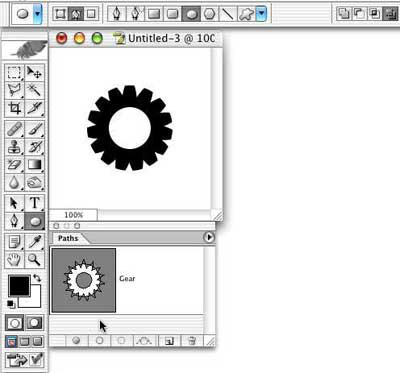This screenshot has width=400, height=373.
Task: Select Line shape in options bar
Action: pyautogui.click(x=227, y=14)
